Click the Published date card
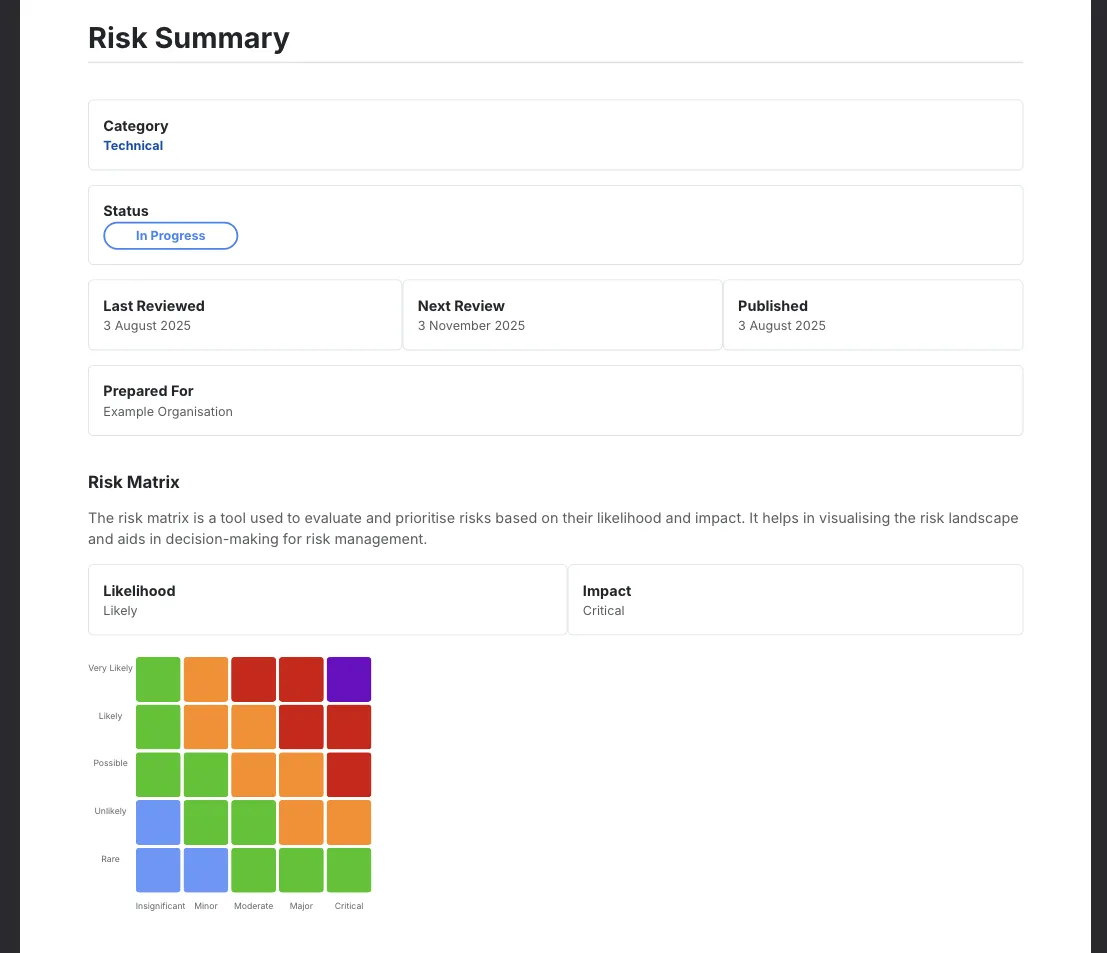 pyautogui.click(x=873, y=314)
